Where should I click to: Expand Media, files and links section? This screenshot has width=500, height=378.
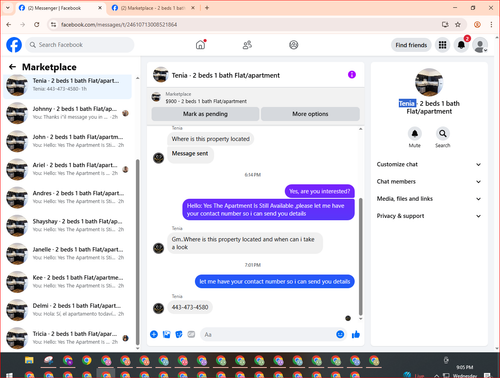(429, 199)
